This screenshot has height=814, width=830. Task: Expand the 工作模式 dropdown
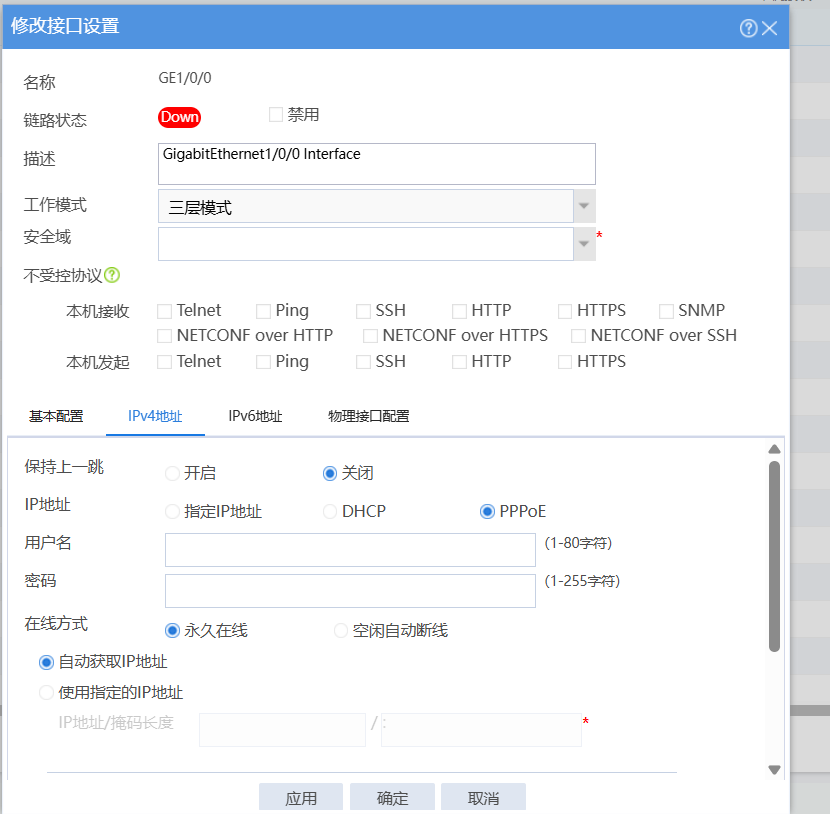tap(584, 207)
